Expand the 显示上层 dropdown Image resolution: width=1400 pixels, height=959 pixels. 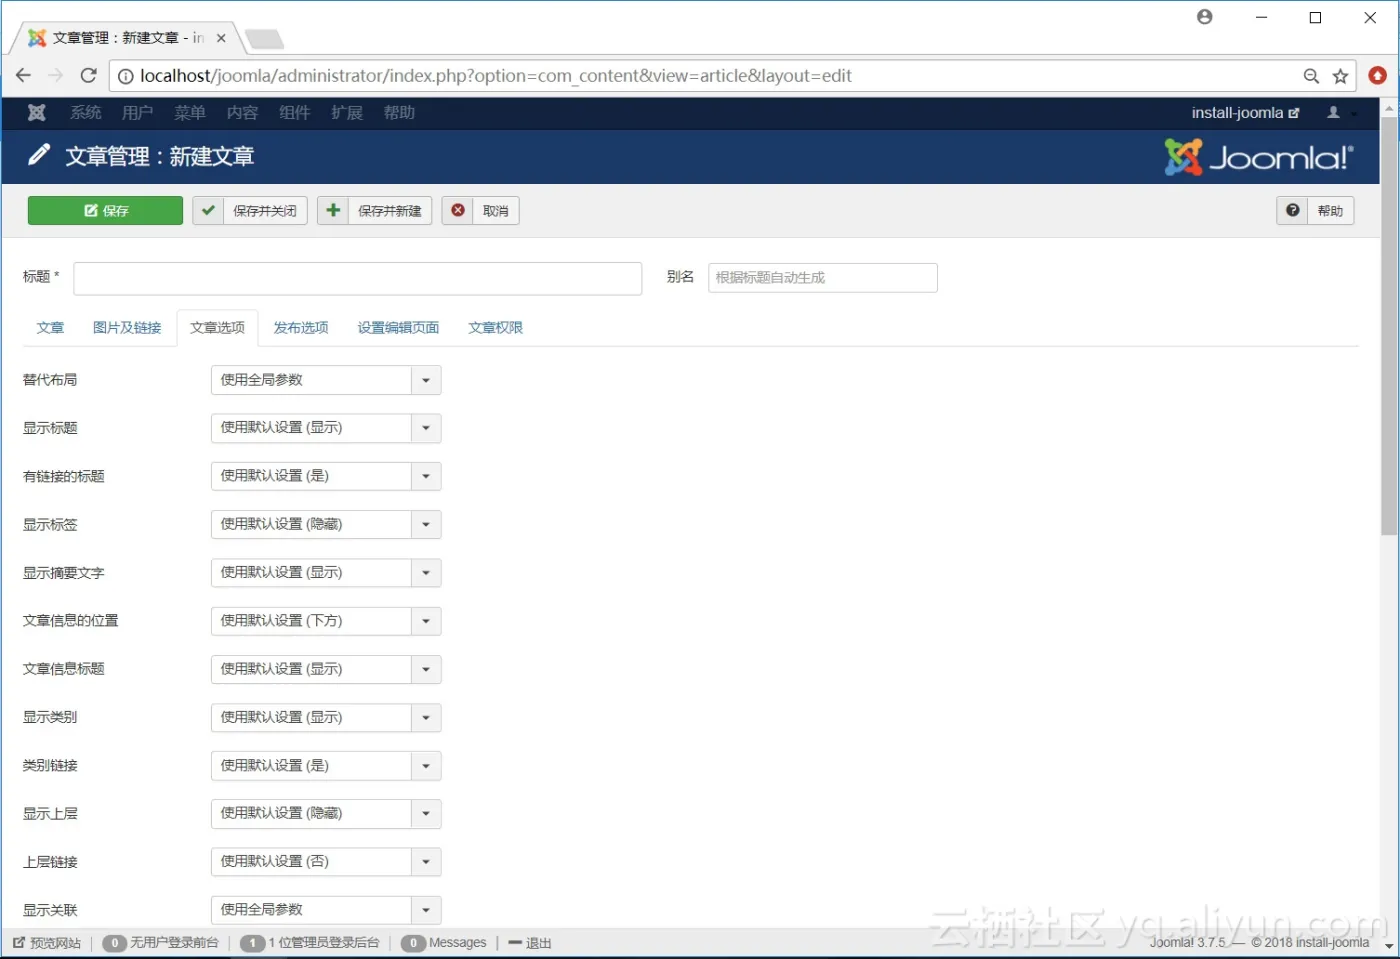(326, 814)
